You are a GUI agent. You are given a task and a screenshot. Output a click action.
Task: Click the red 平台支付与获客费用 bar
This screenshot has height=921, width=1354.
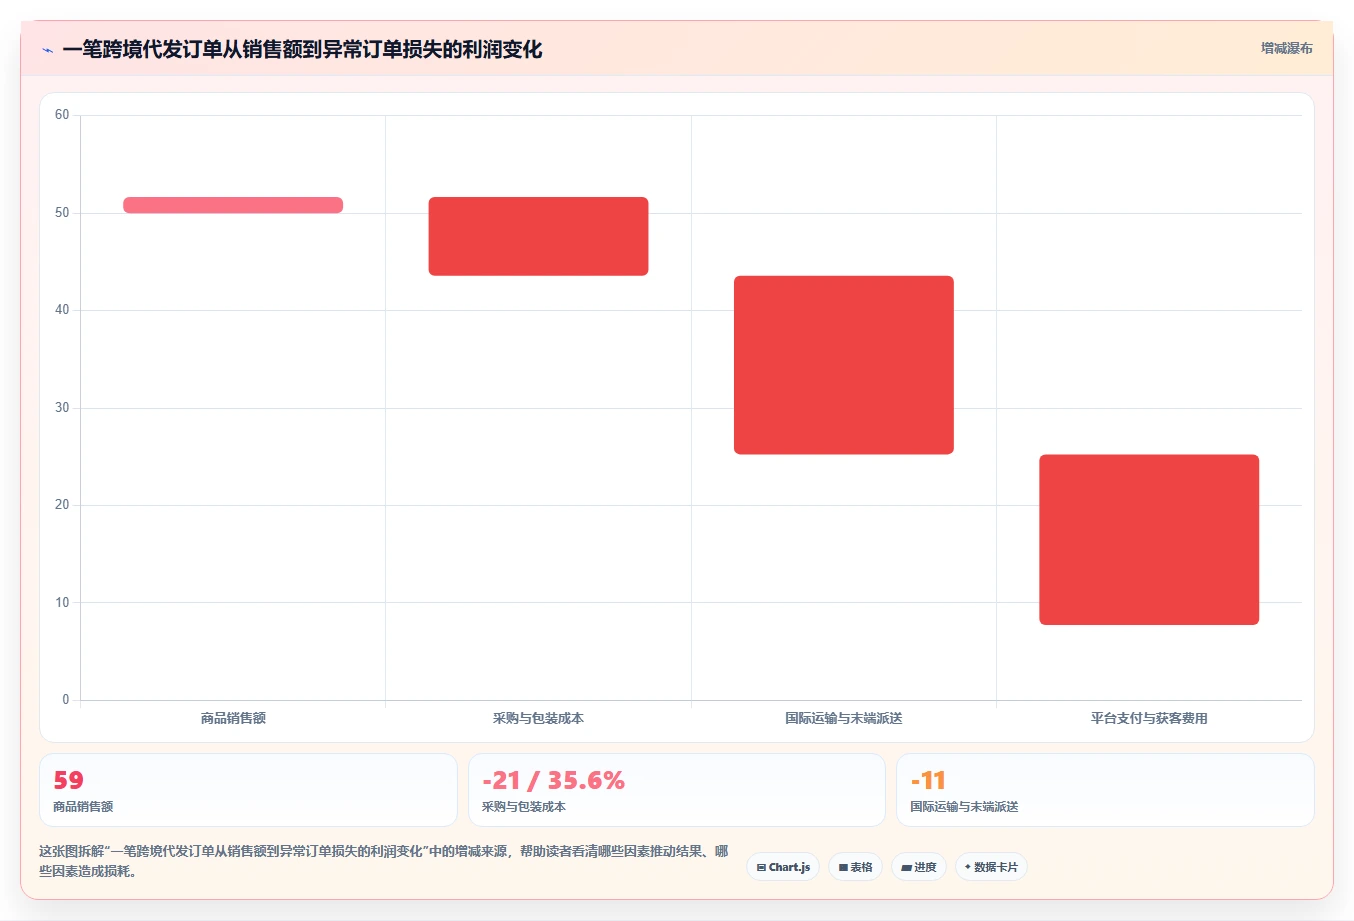1149,540
